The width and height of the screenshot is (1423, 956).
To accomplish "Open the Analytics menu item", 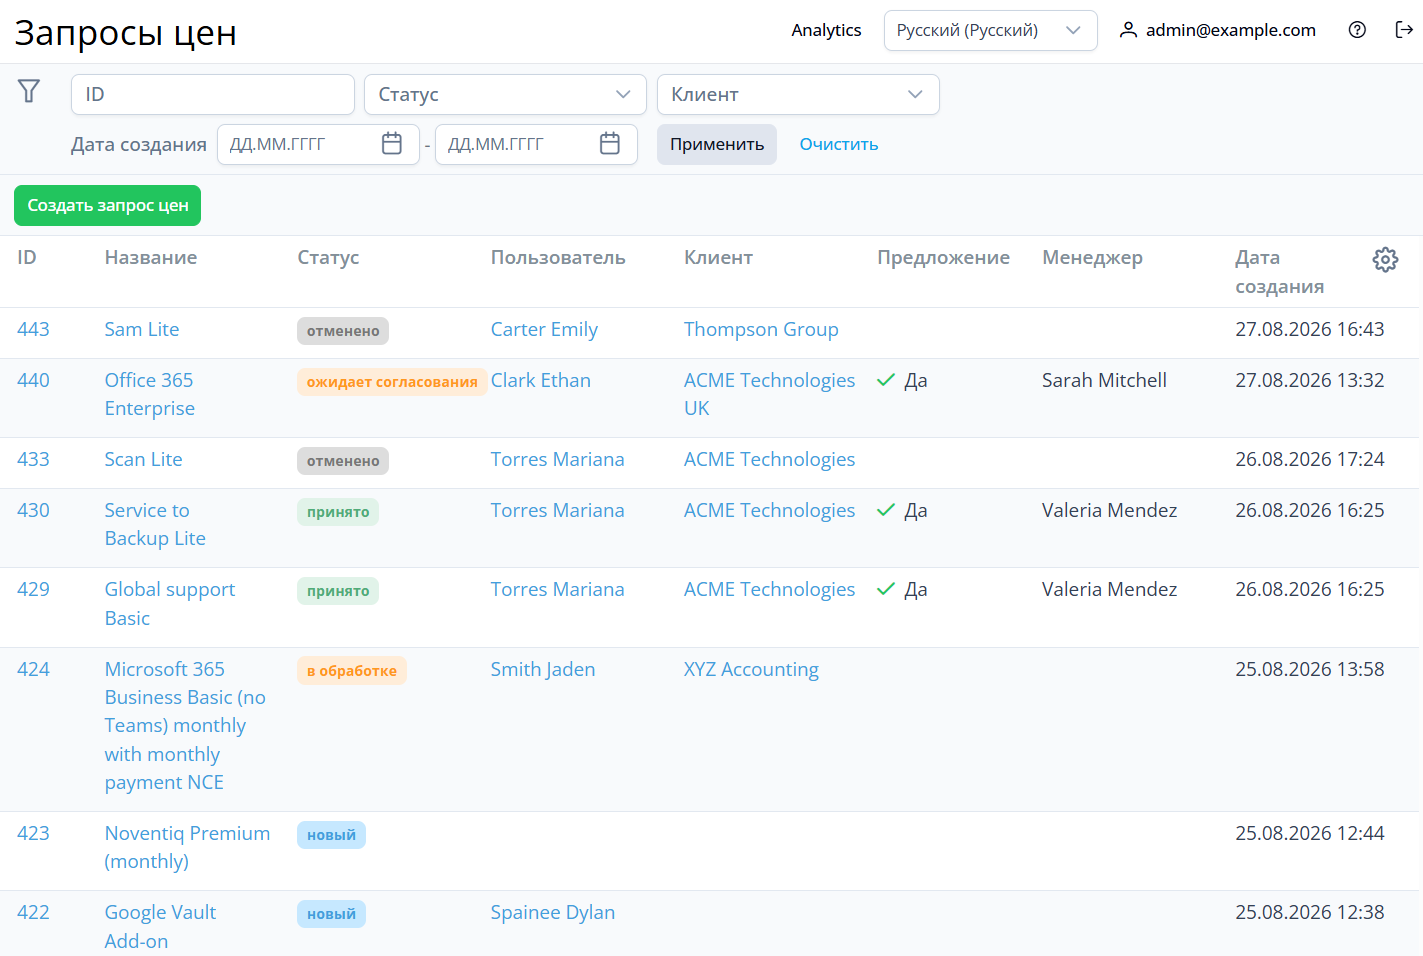I will tap(826, 30).
